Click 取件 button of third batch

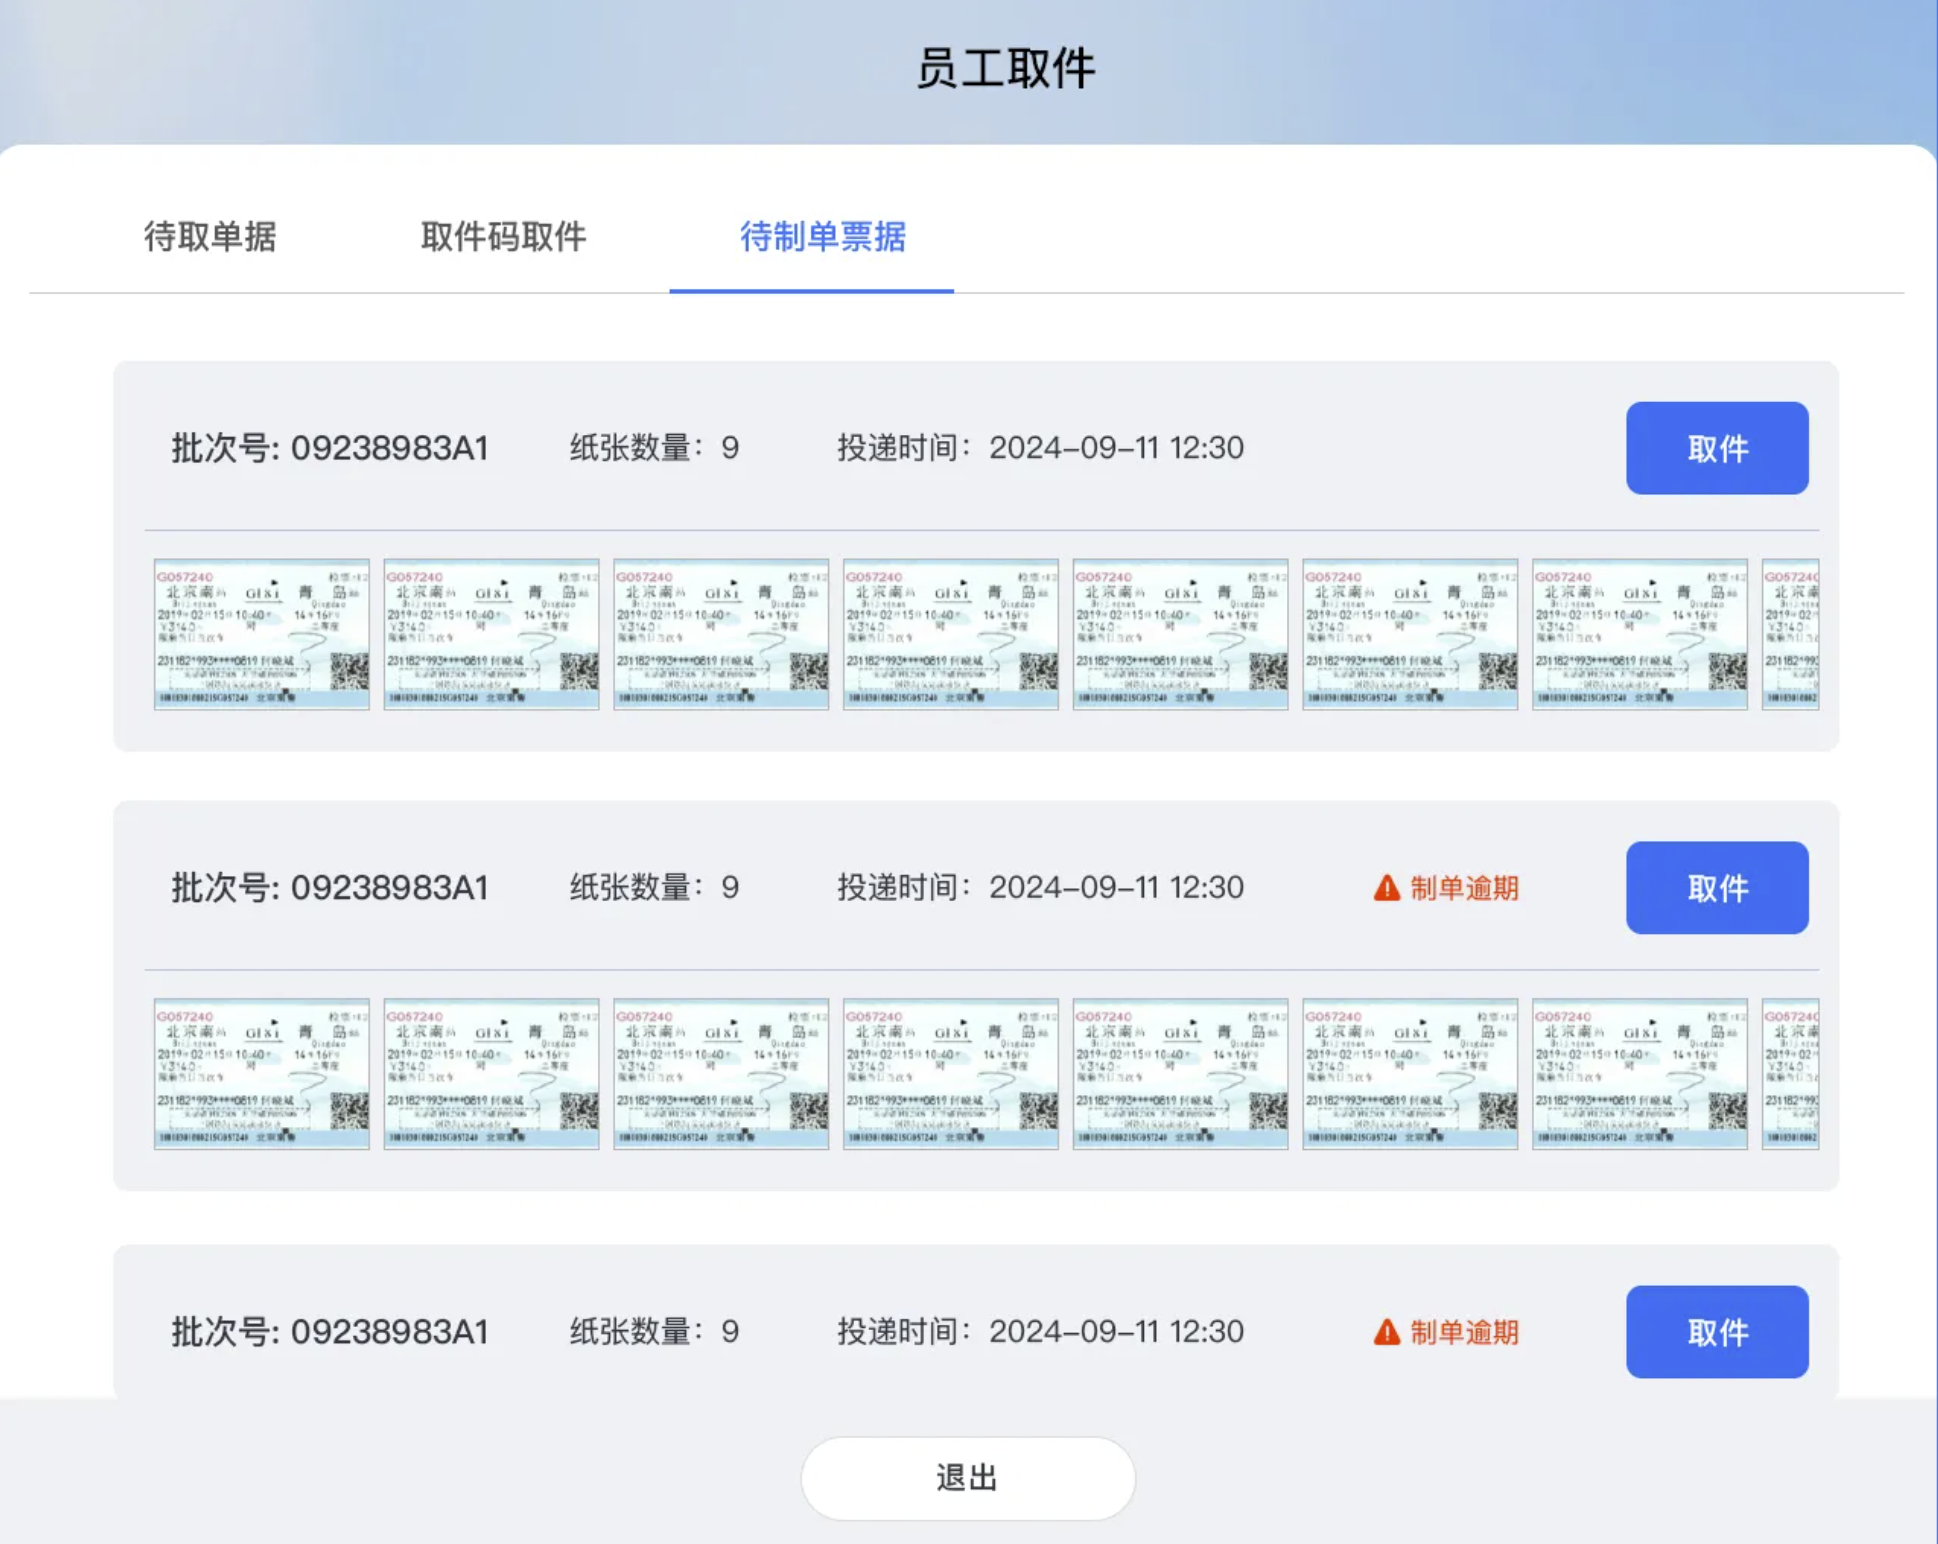1716,1331
